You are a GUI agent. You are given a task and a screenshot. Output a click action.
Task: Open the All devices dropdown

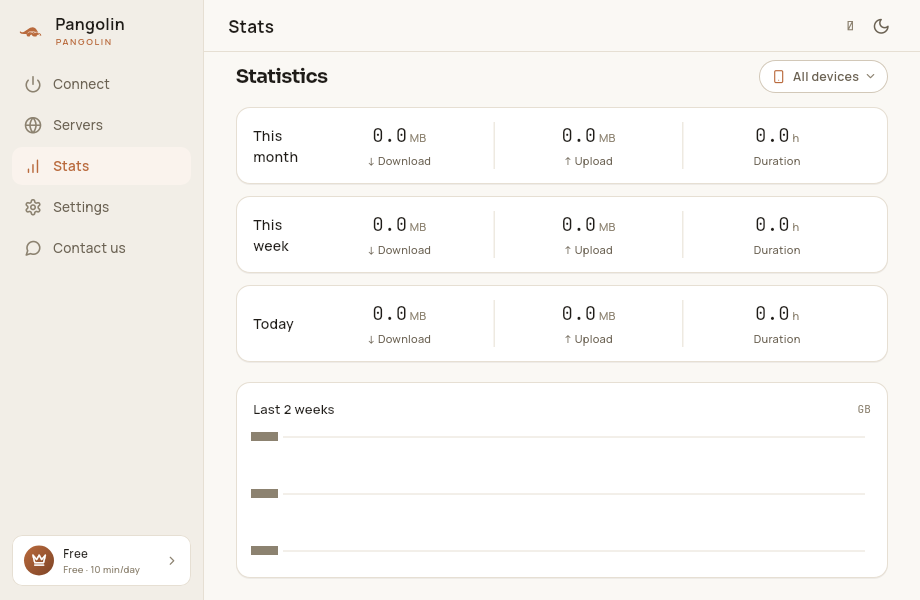point(823,77)
